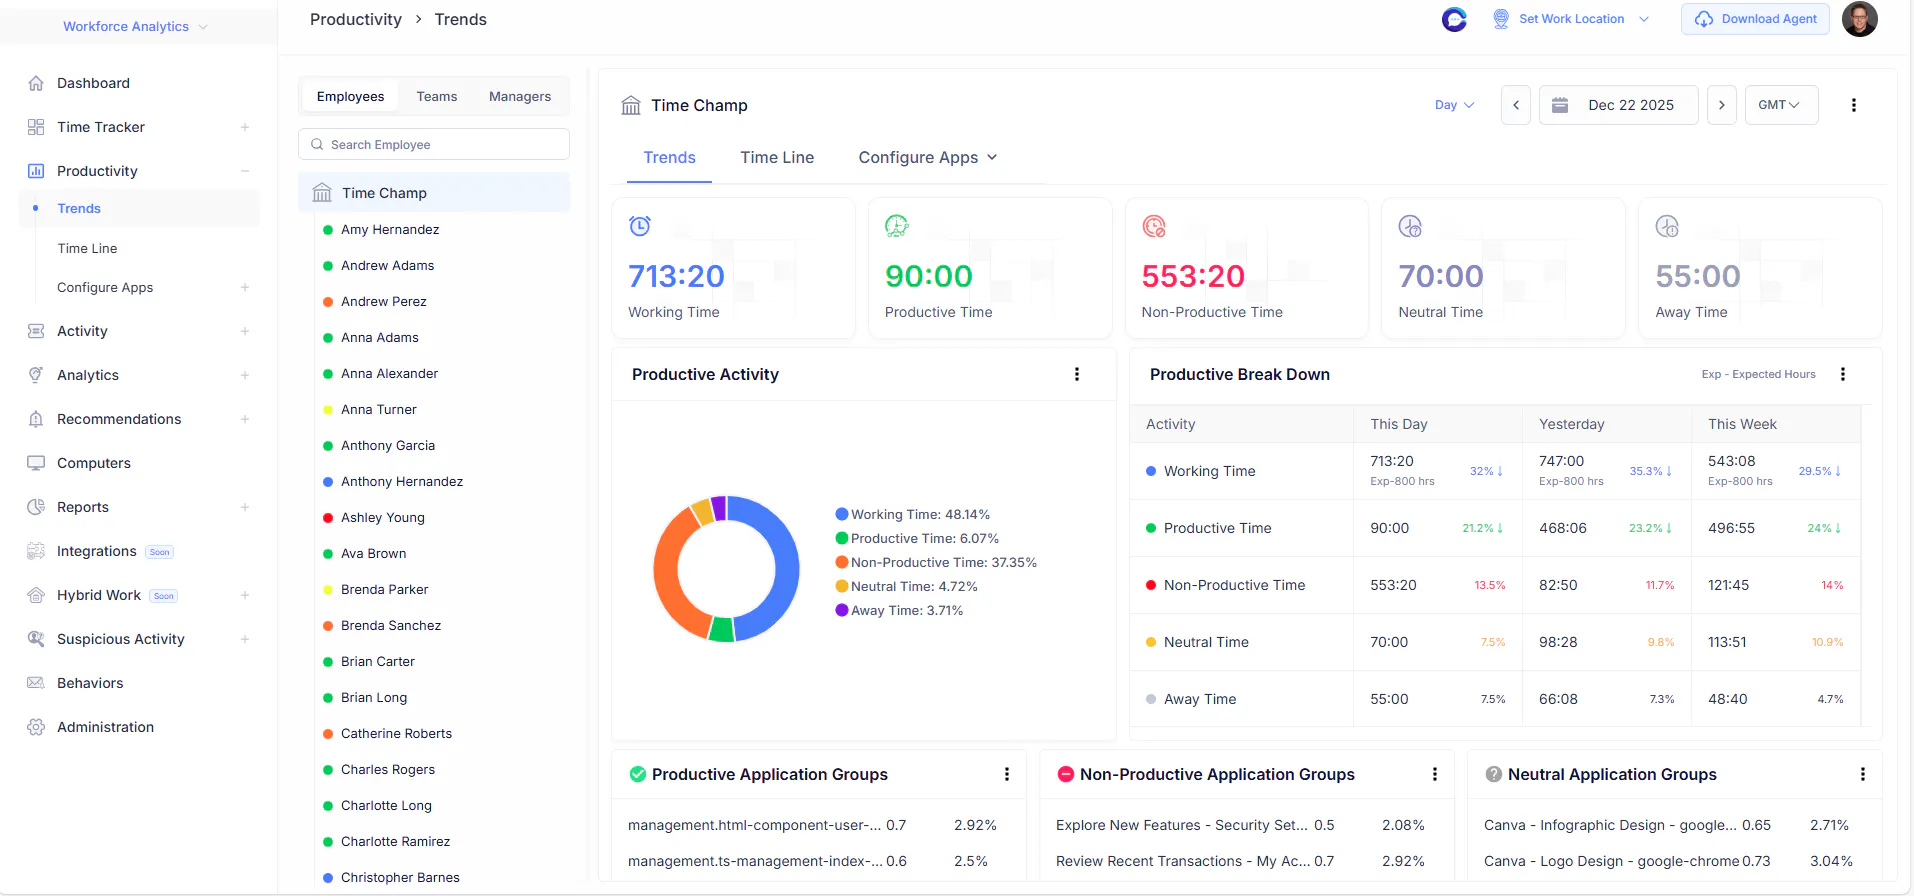
Task: Click the Activity sidebar icon
Action: [x=36, y=331]
